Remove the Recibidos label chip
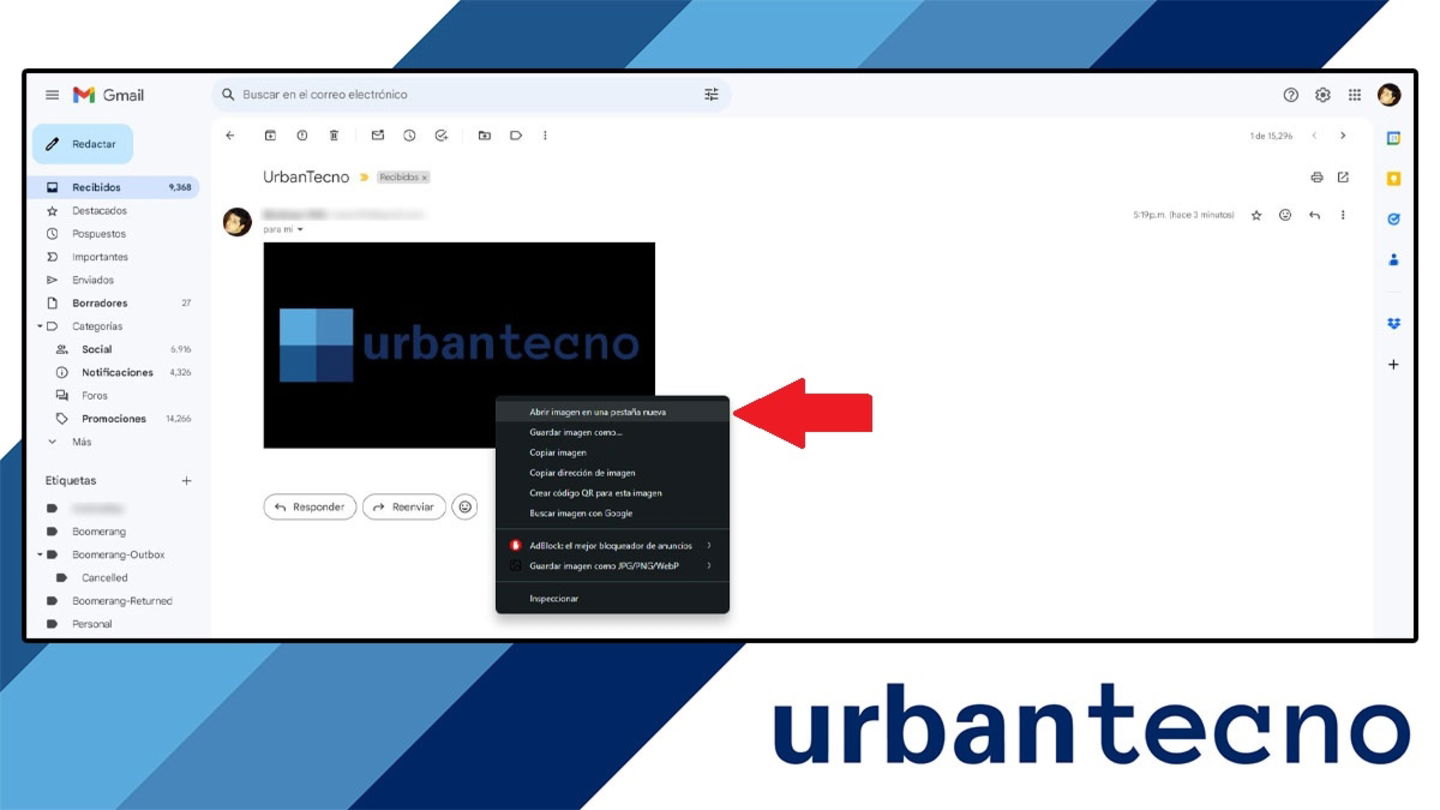1440x810 pixels. [424, 177]
